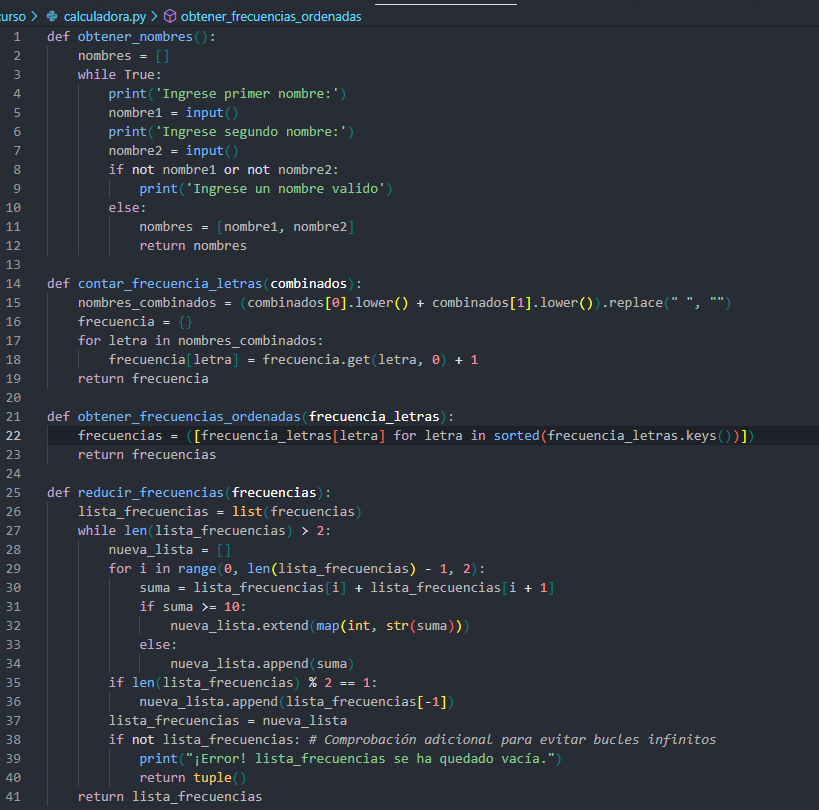The height and width of the screenshot is (810, 819).
Task: Click 'while len(lista_frecuencias) > 2:' line
Action: [204, 531]
